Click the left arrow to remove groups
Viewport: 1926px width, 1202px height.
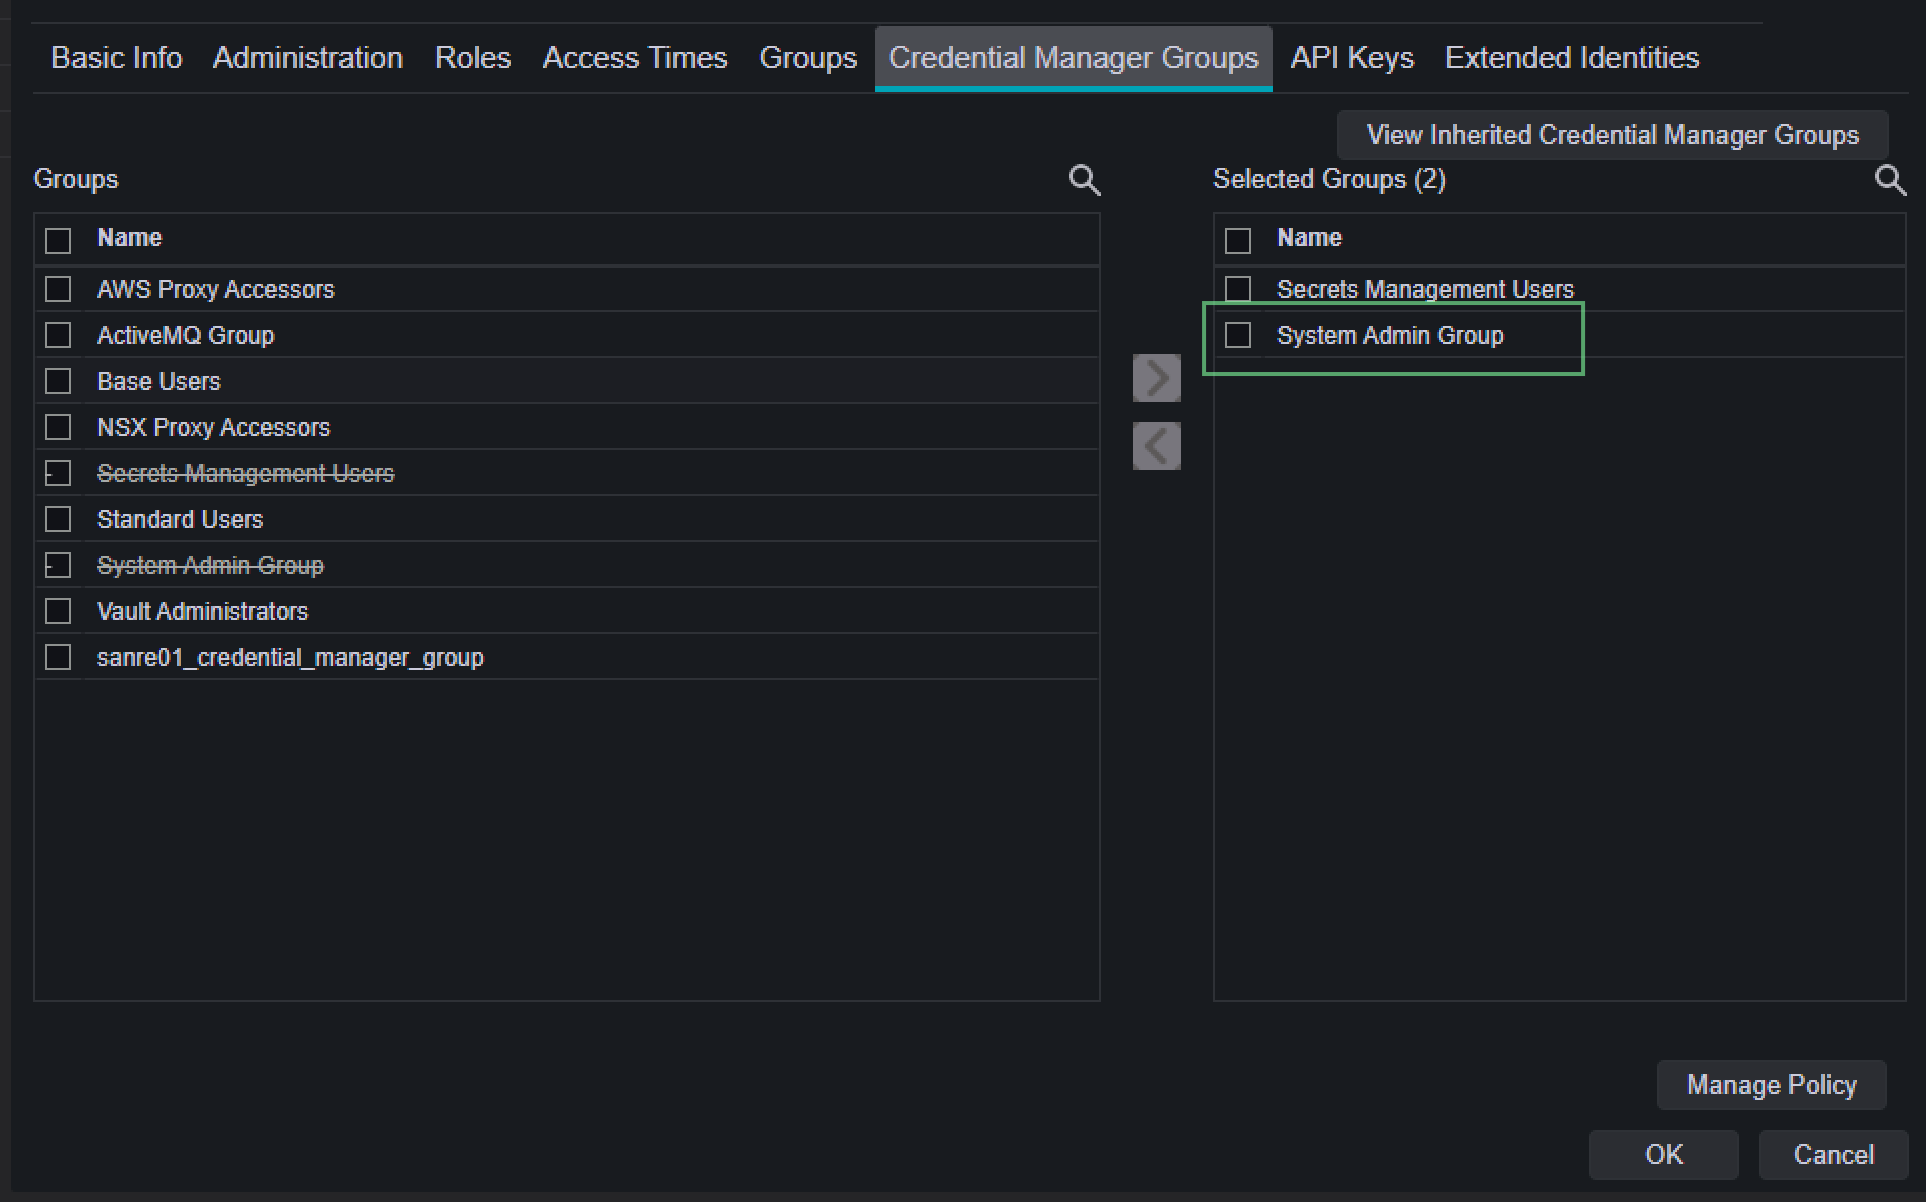[1156, 445]
